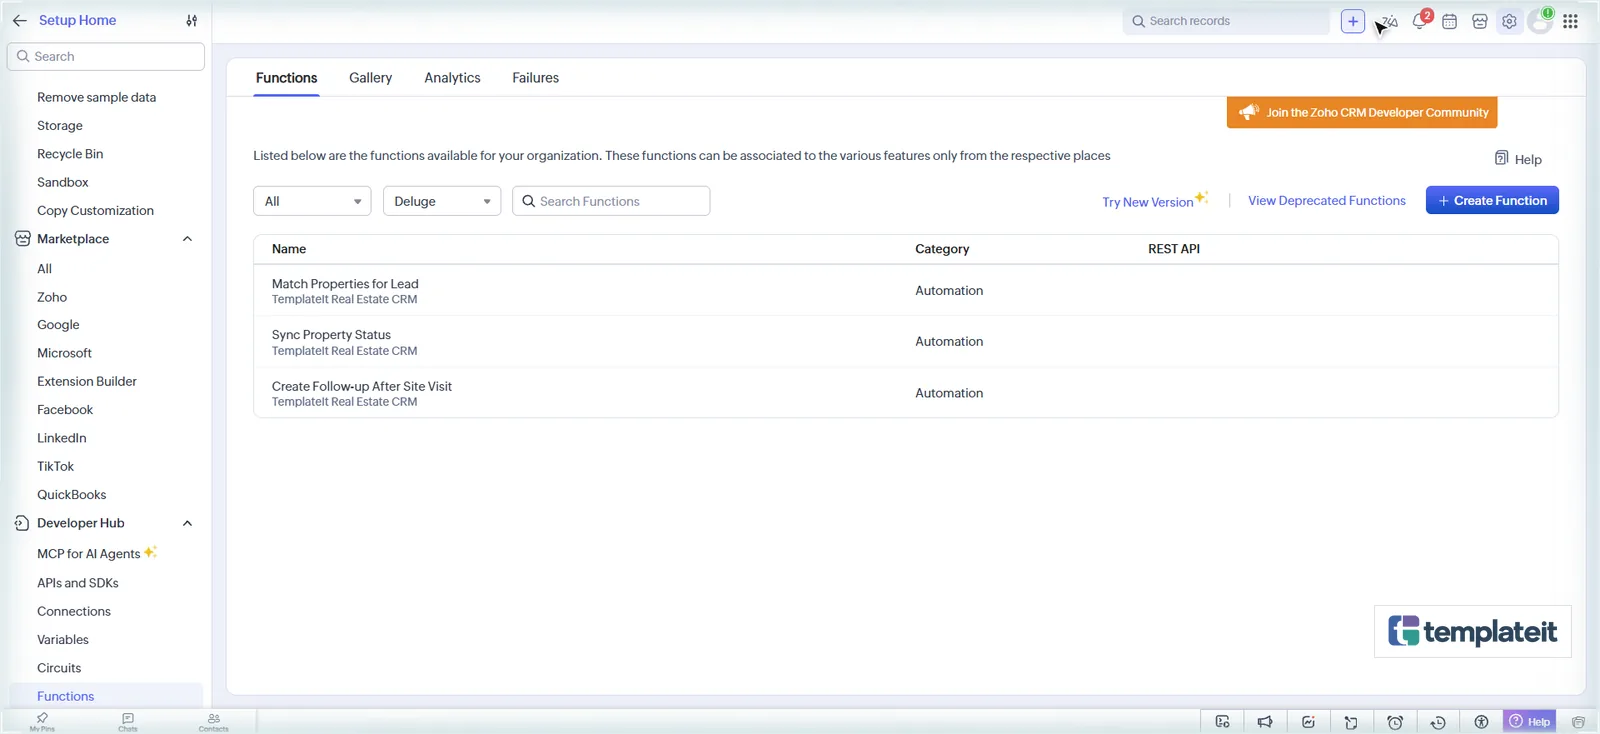Collapse the Marketplace section

[x=187, y=239]
